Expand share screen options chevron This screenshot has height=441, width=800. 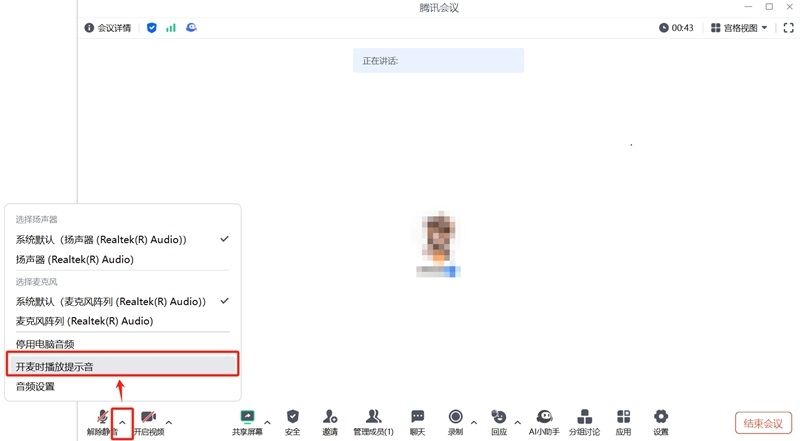point(267,423)
